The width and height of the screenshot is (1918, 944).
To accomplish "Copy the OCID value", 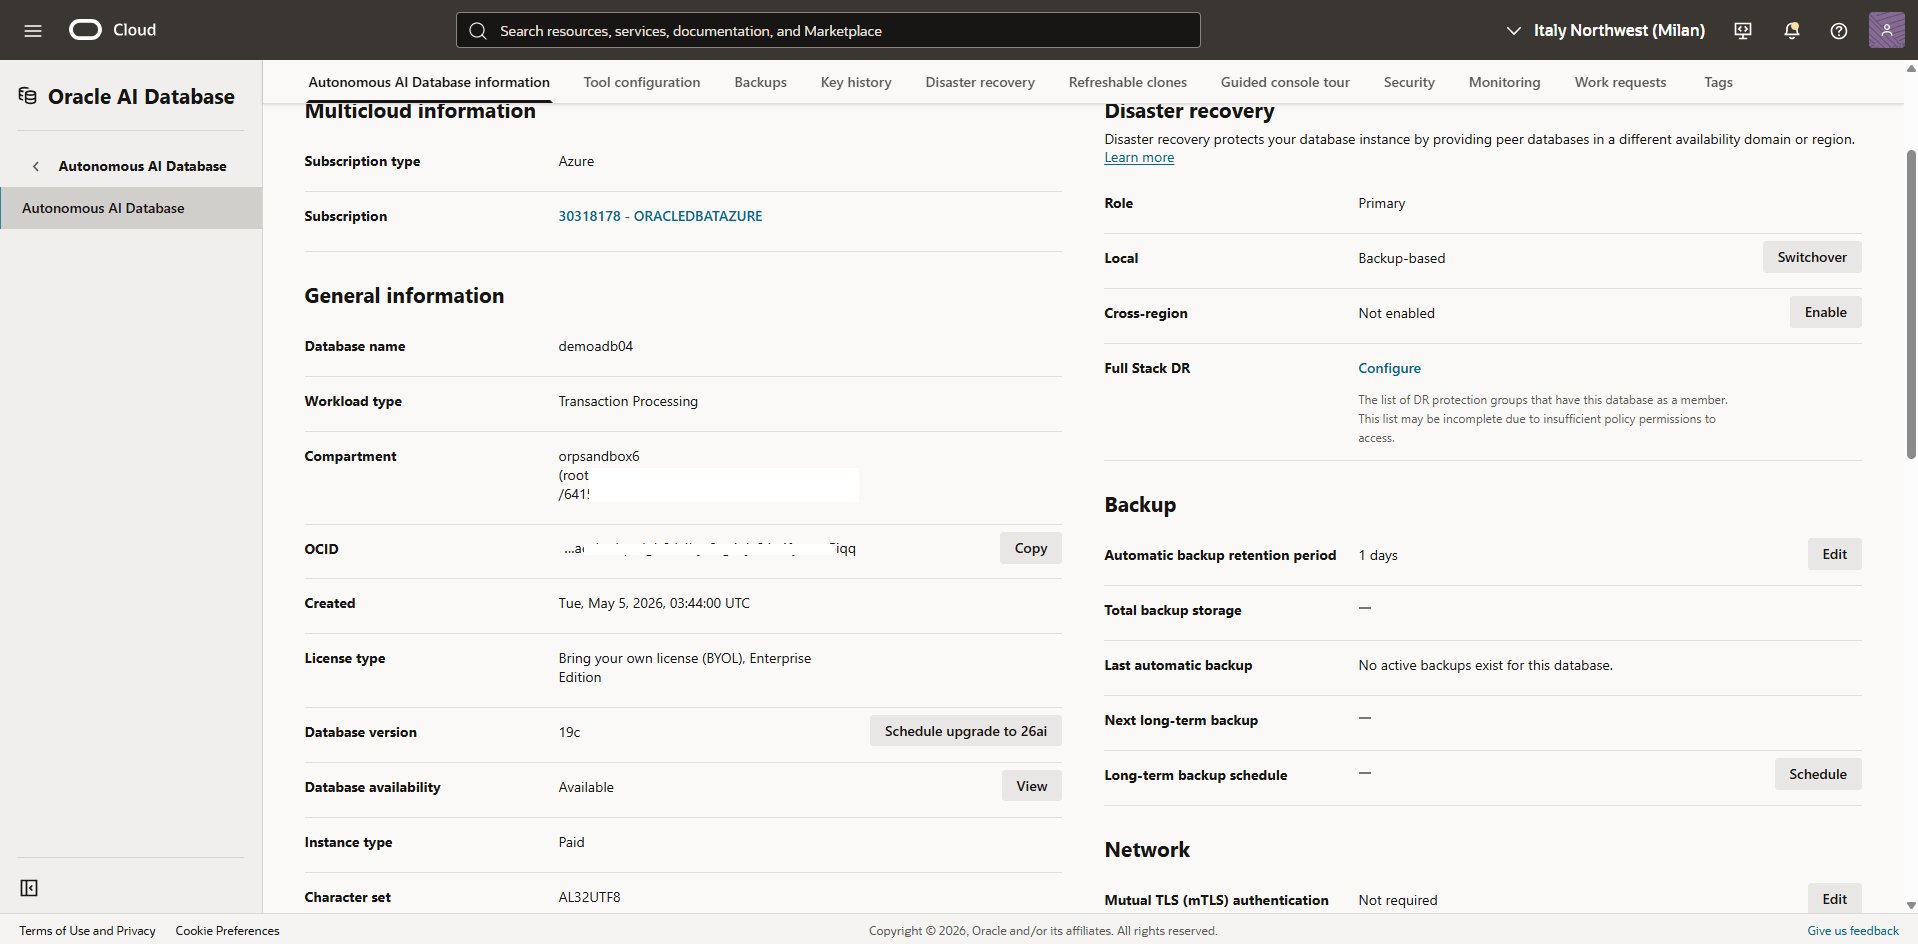I will pyautogui.click(x=1030, y=548).
